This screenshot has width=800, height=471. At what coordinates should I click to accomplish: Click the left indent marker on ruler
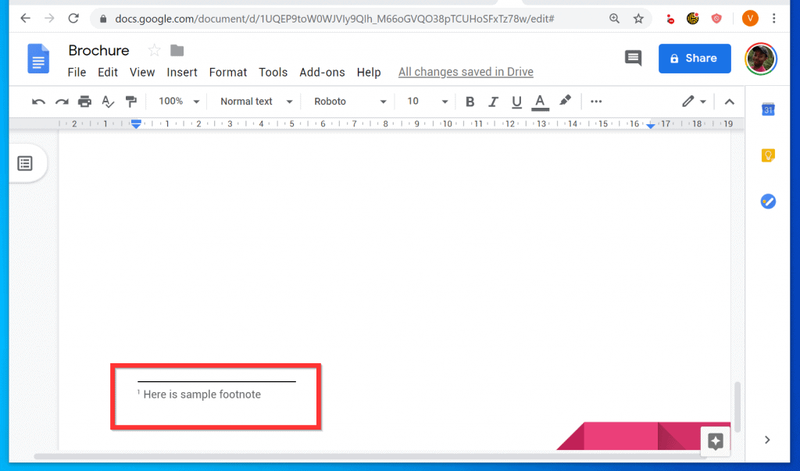point(136,124)
